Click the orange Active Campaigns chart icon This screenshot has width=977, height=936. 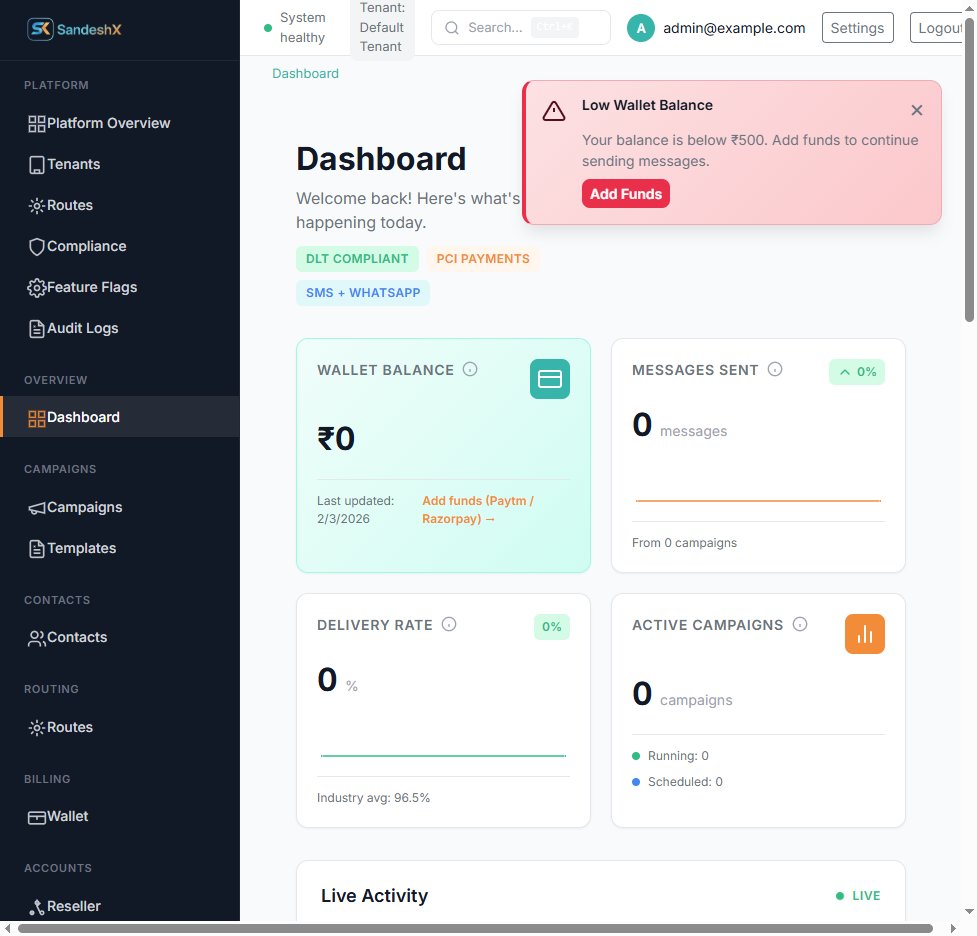click(x=864, y=634)
